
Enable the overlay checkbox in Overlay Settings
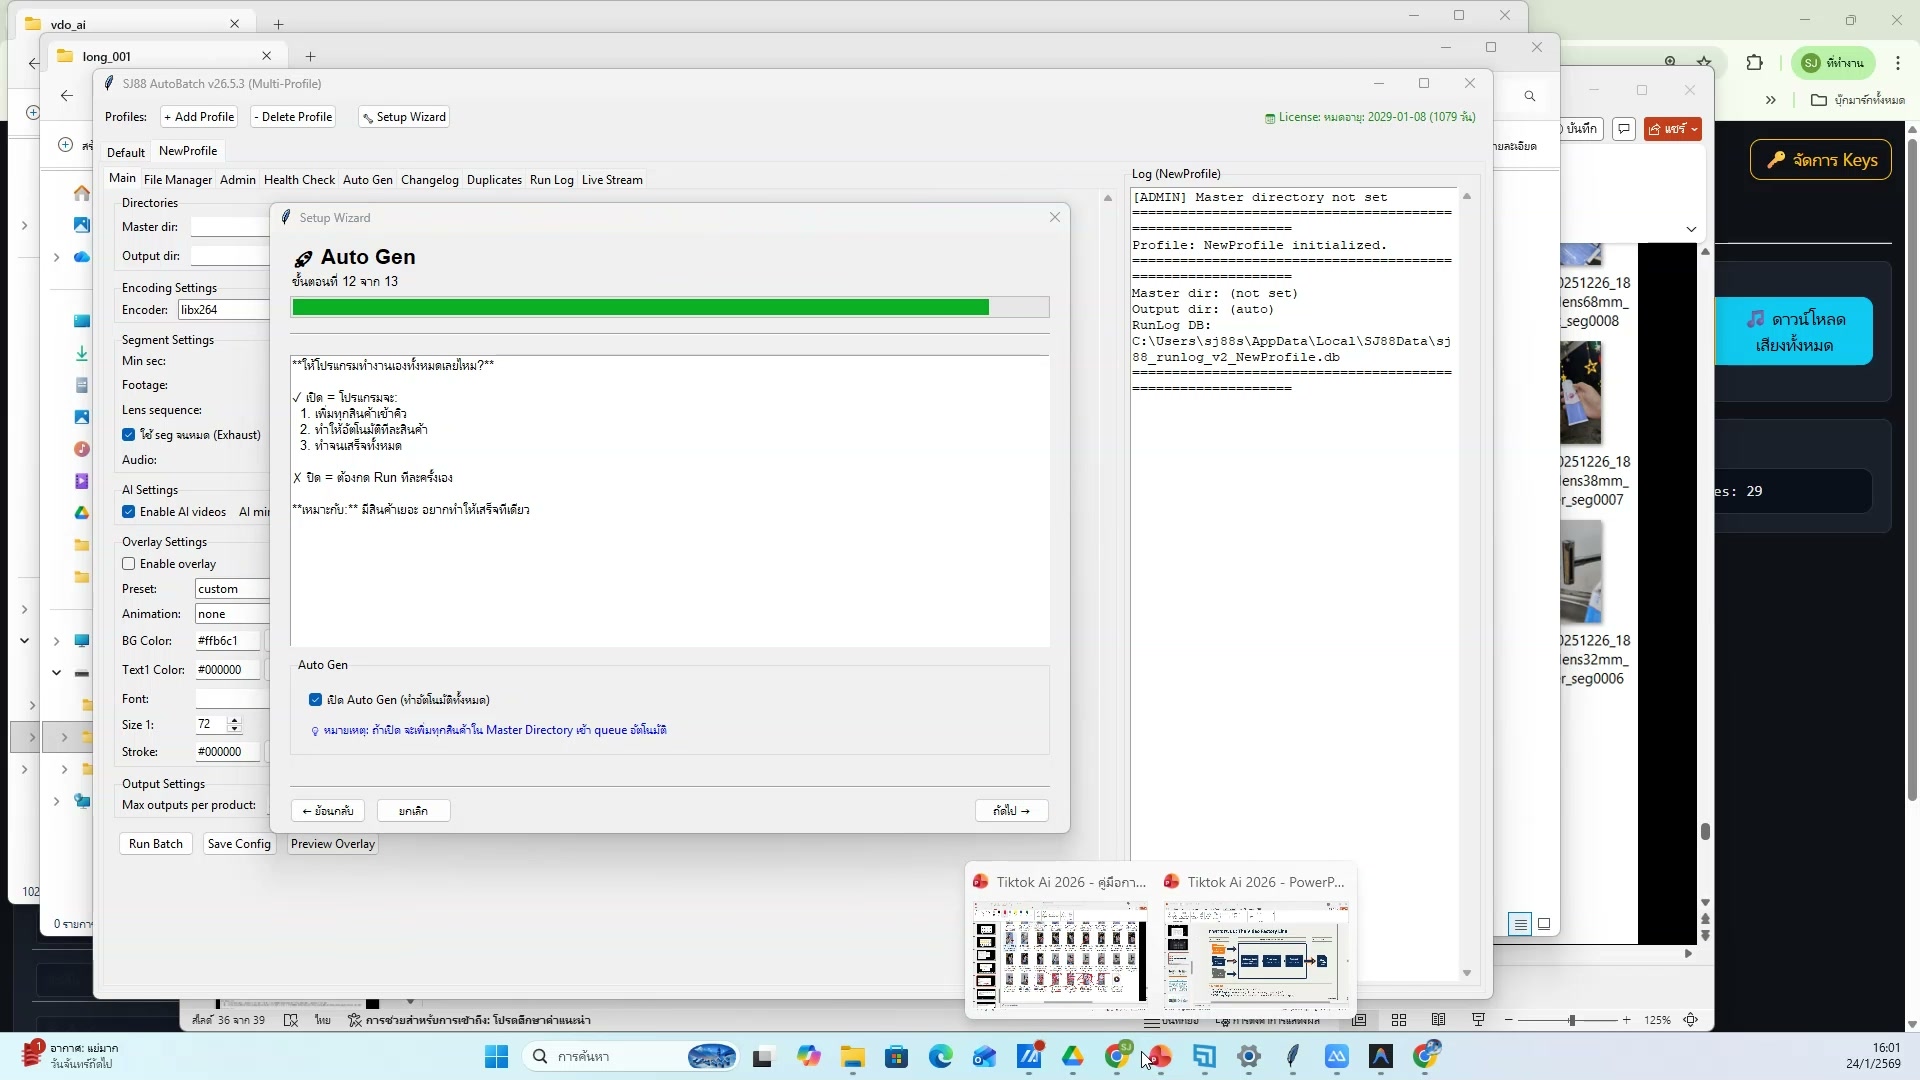(x=128, y=563)
